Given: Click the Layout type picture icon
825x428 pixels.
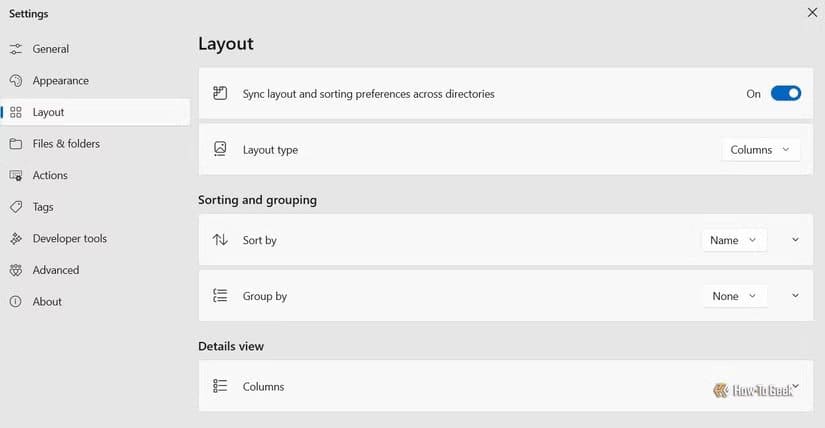Looking at the screenshot, I should [220, 149].
